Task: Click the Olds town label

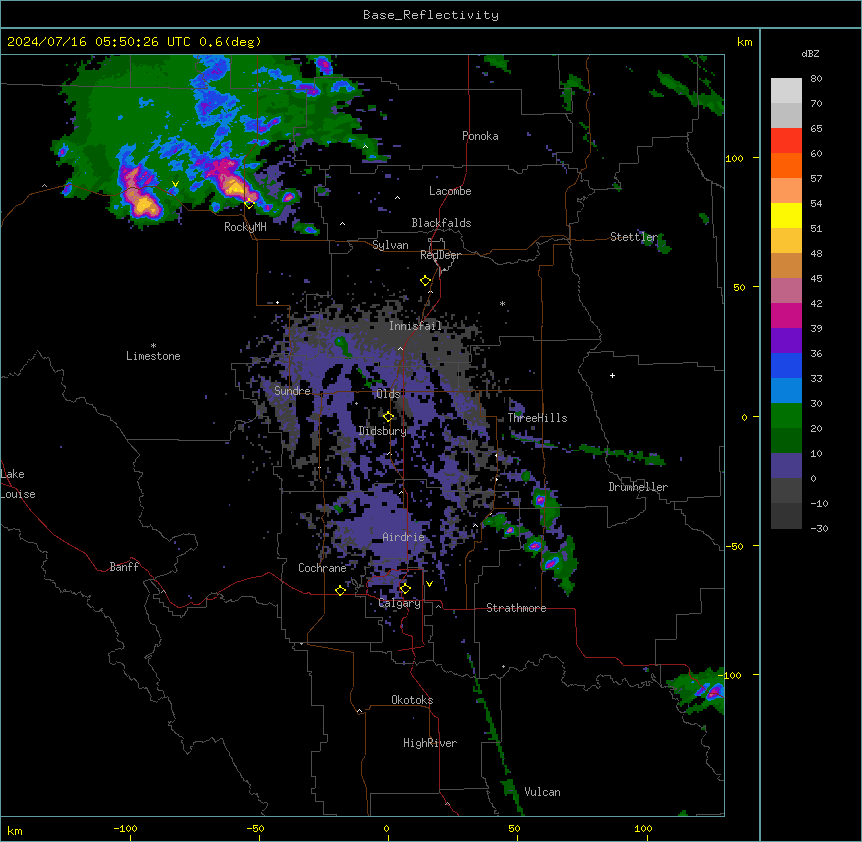Action: 388,394
